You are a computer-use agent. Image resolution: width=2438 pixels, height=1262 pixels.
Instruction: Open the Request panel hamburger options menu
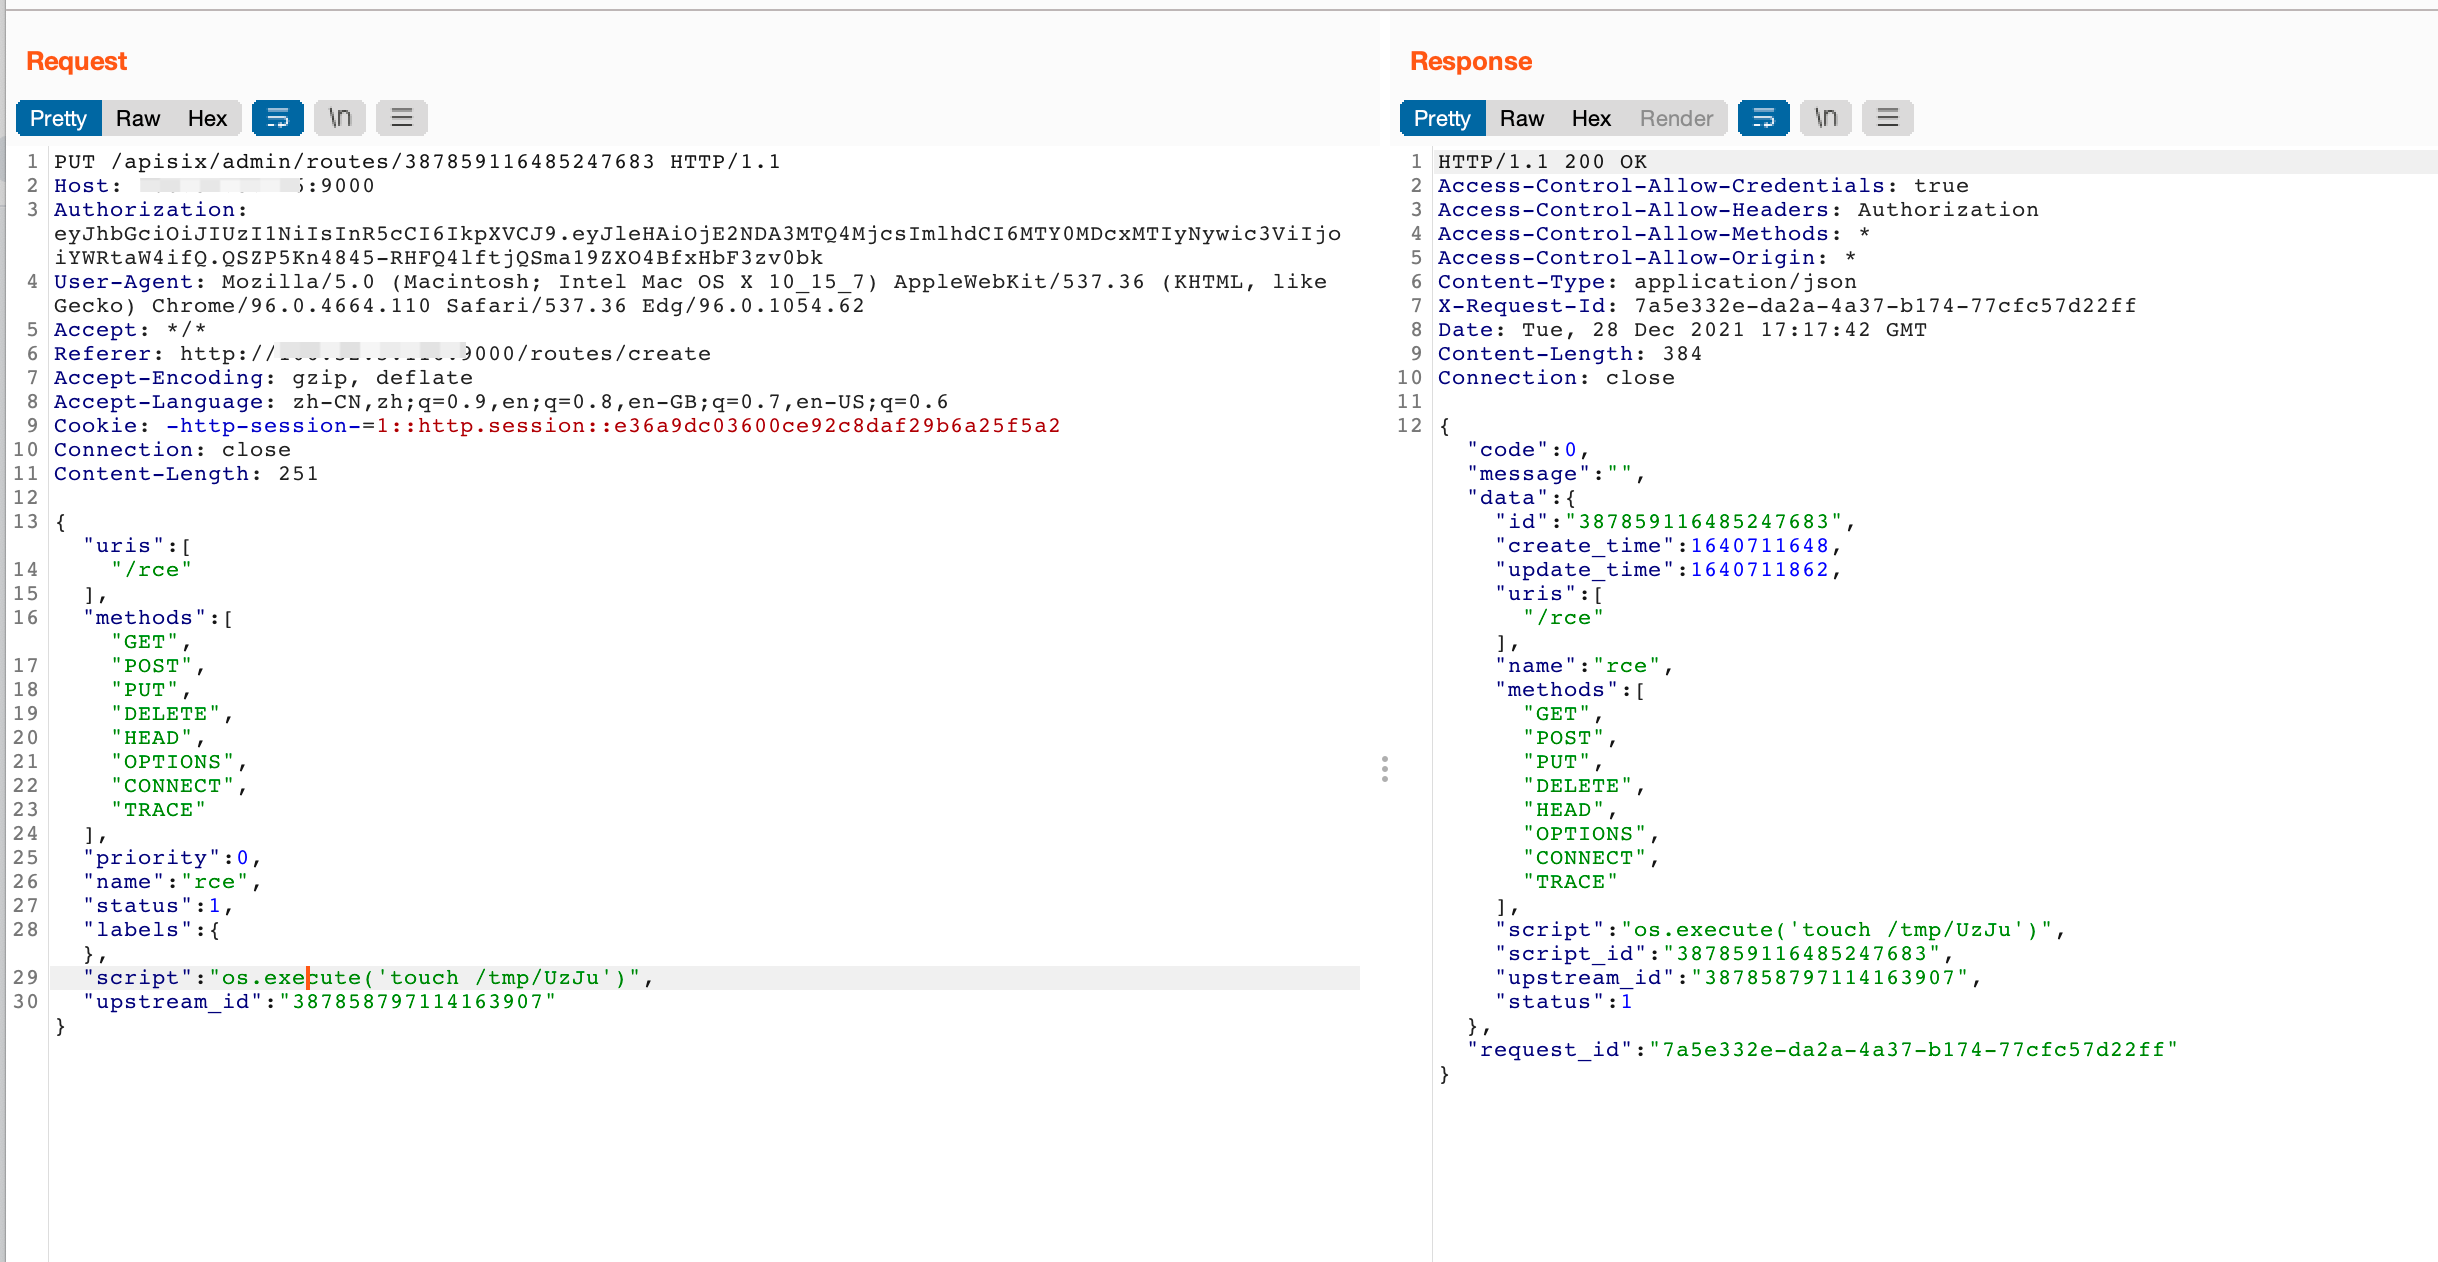402,118
